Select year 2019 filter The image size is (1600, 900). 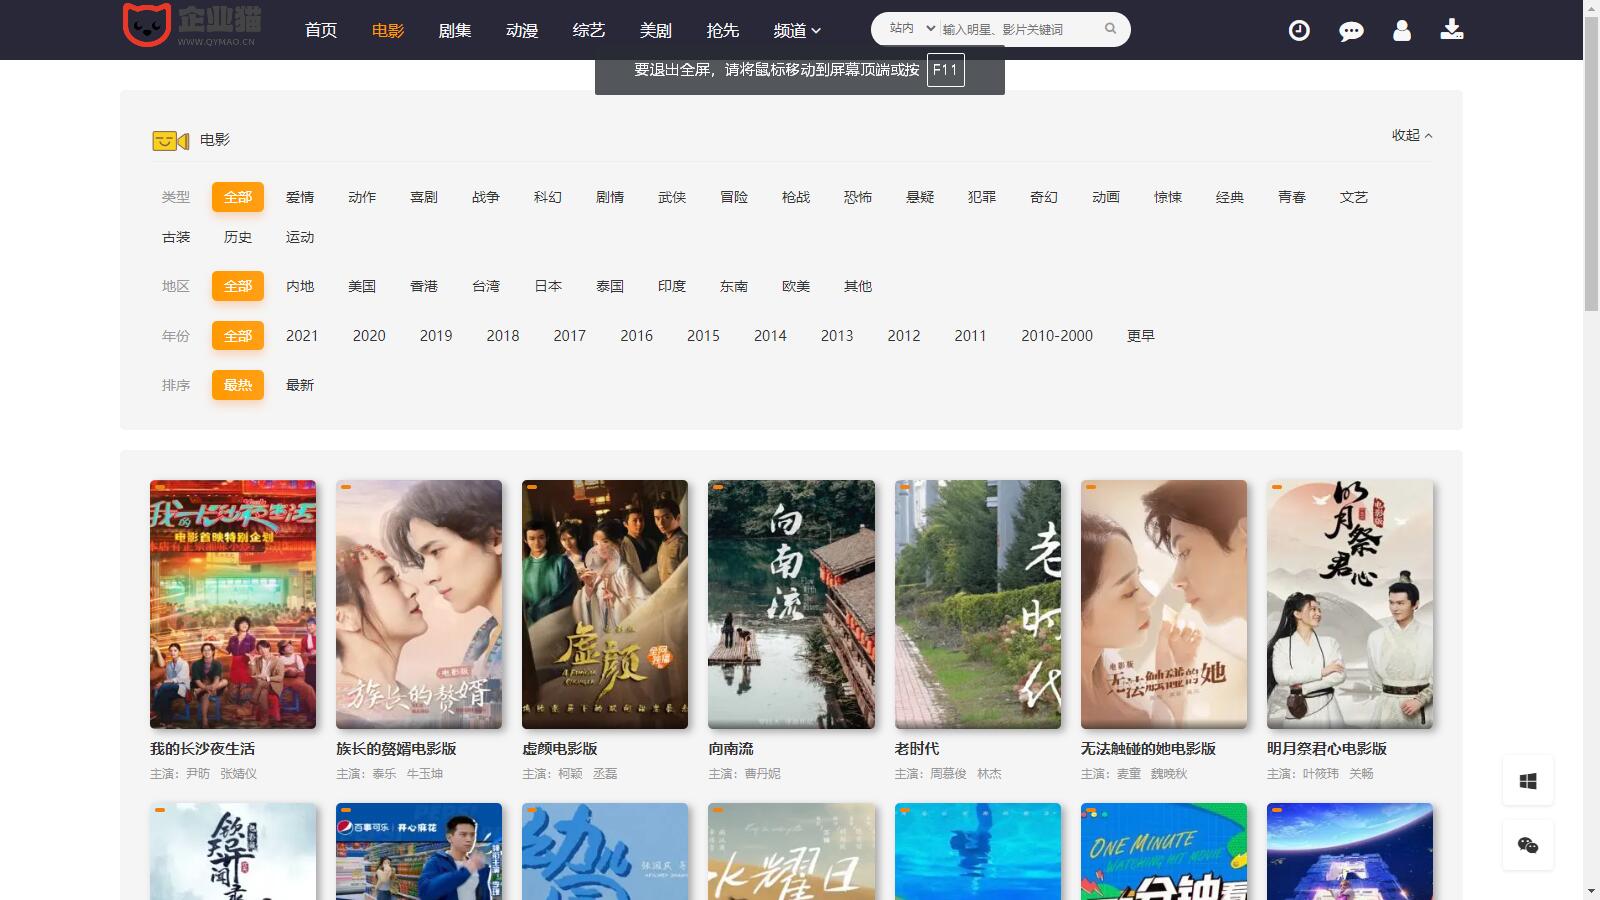(436, 336)
